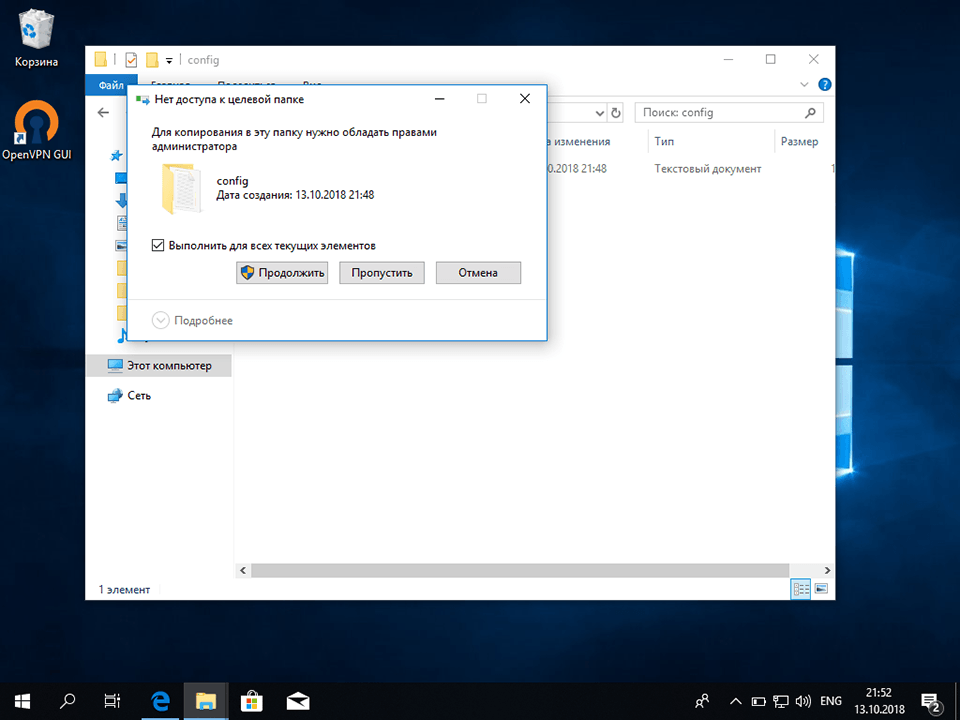960x720 pixels.
Task: Open the Корзина desktop icon
Action: (x=36, y=39)
